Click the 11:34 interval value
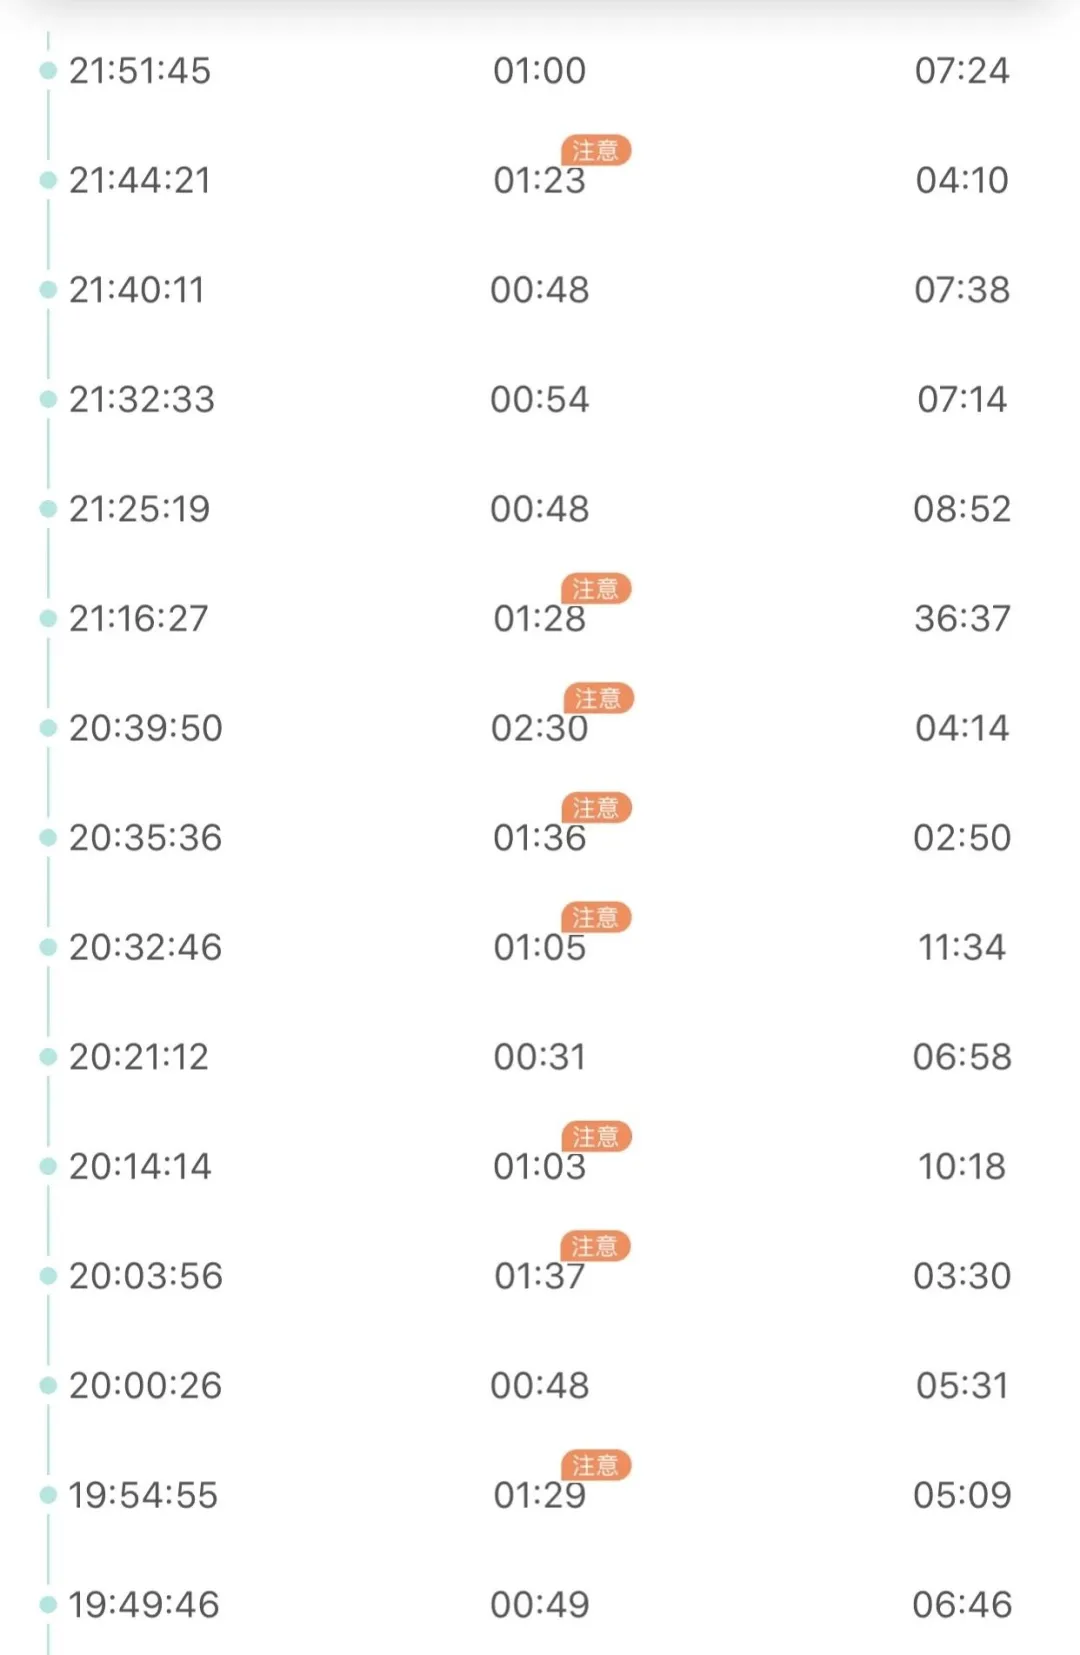This screenshot has height=1655, width=1080. [962, 947]
